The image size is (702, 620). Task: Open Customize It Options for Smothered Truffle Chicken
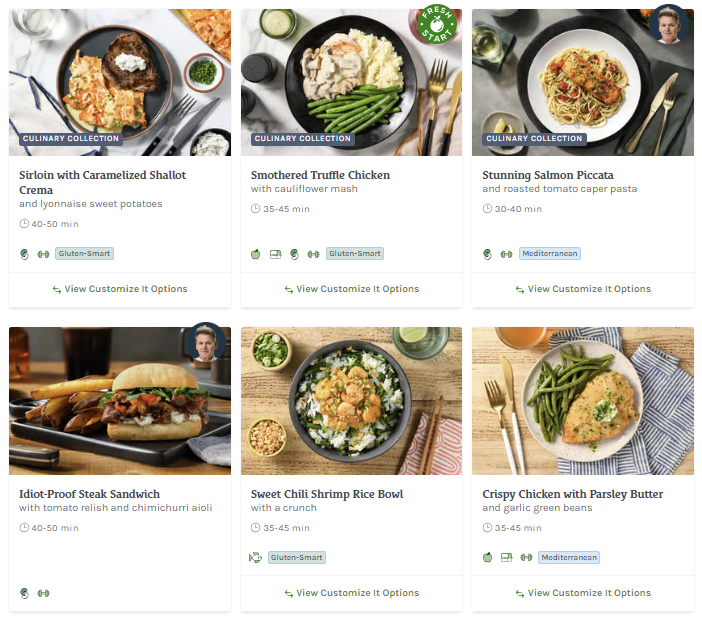(351, 289)
